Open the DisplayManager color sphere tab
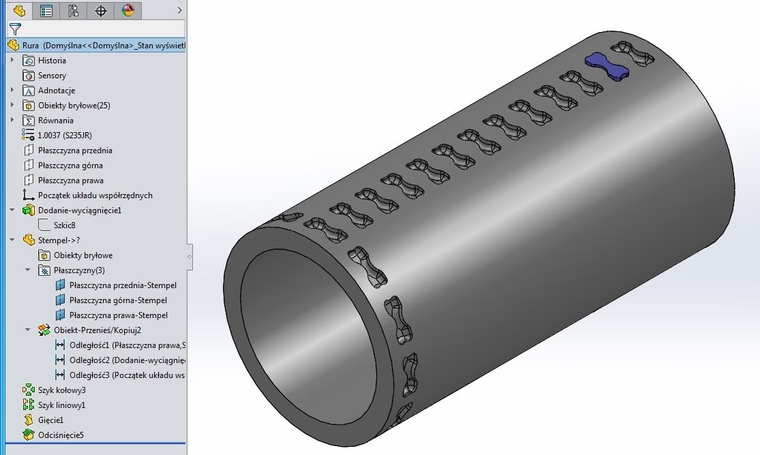760x455 pixels. [x=128, y=10]
